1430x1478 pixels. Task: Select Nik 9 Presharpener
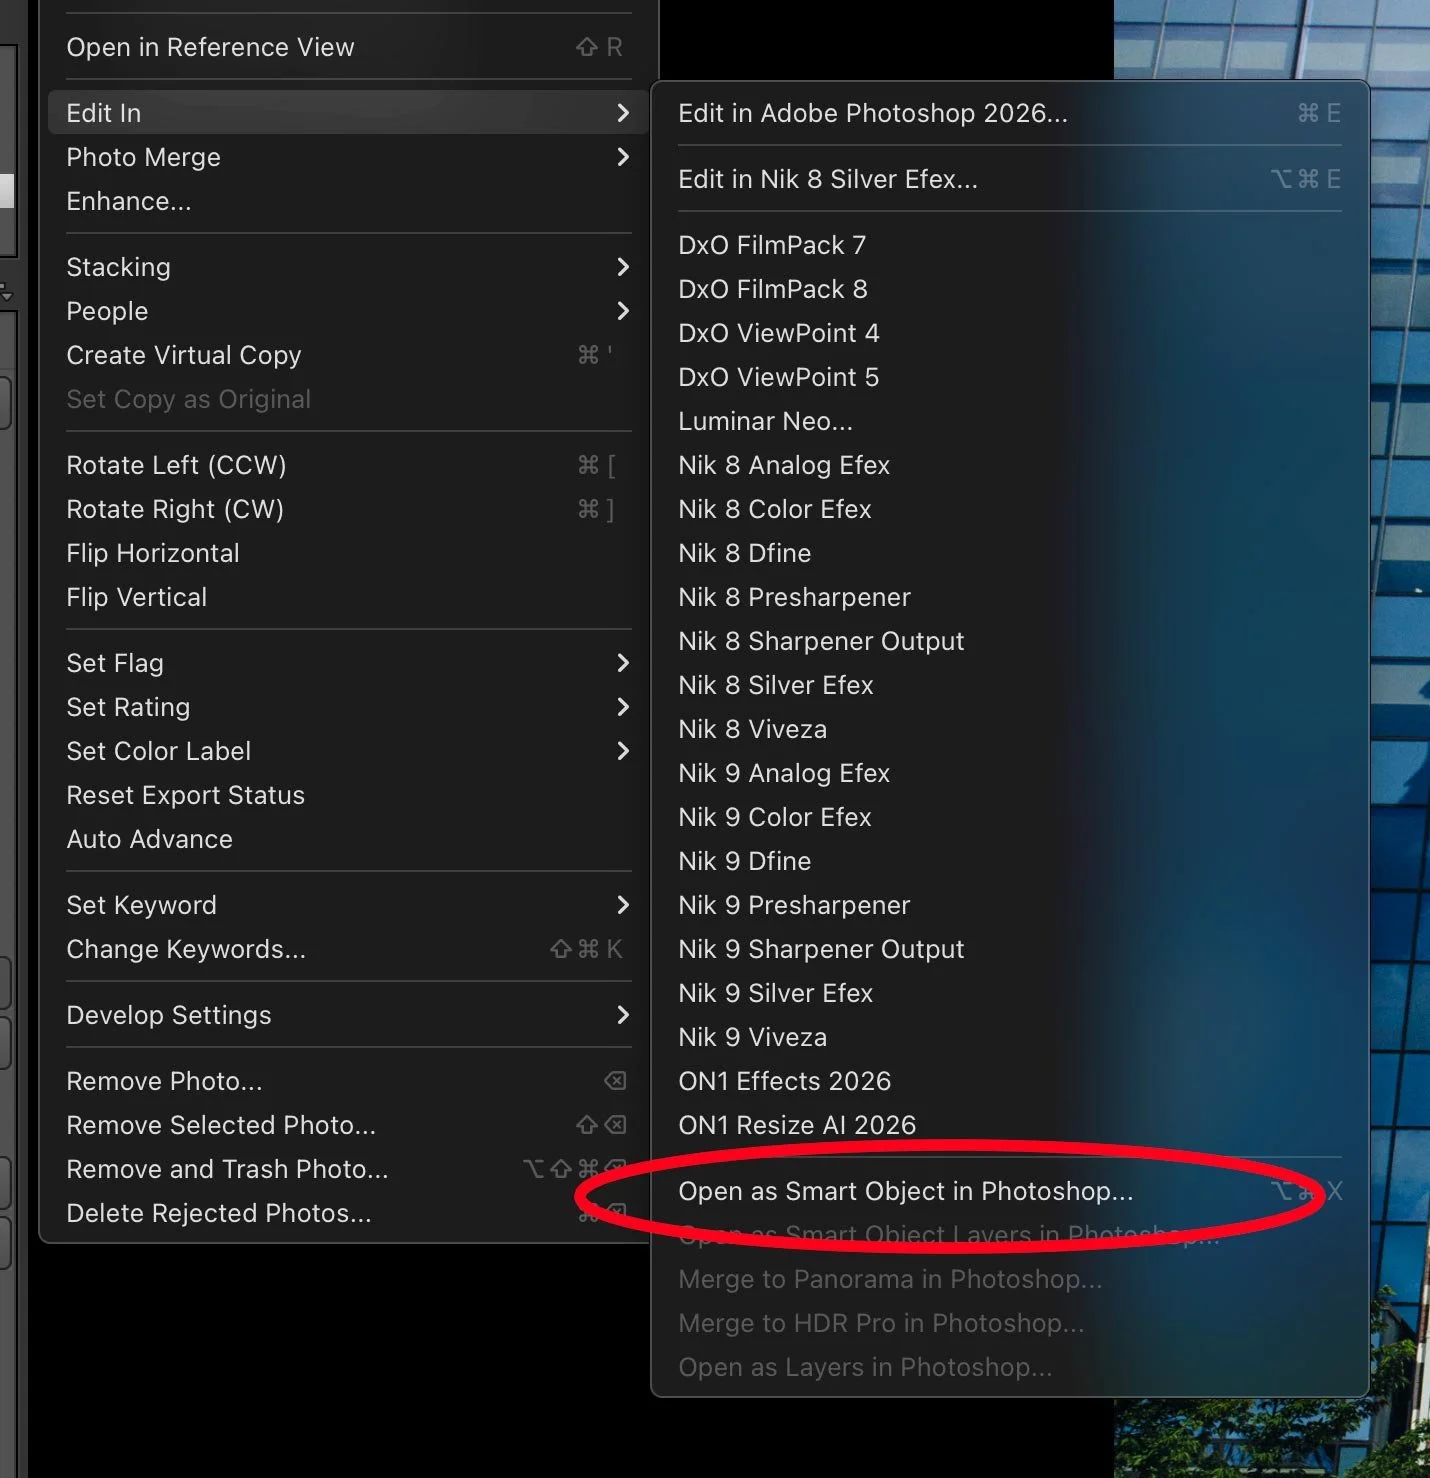(x=1010, y=905)
